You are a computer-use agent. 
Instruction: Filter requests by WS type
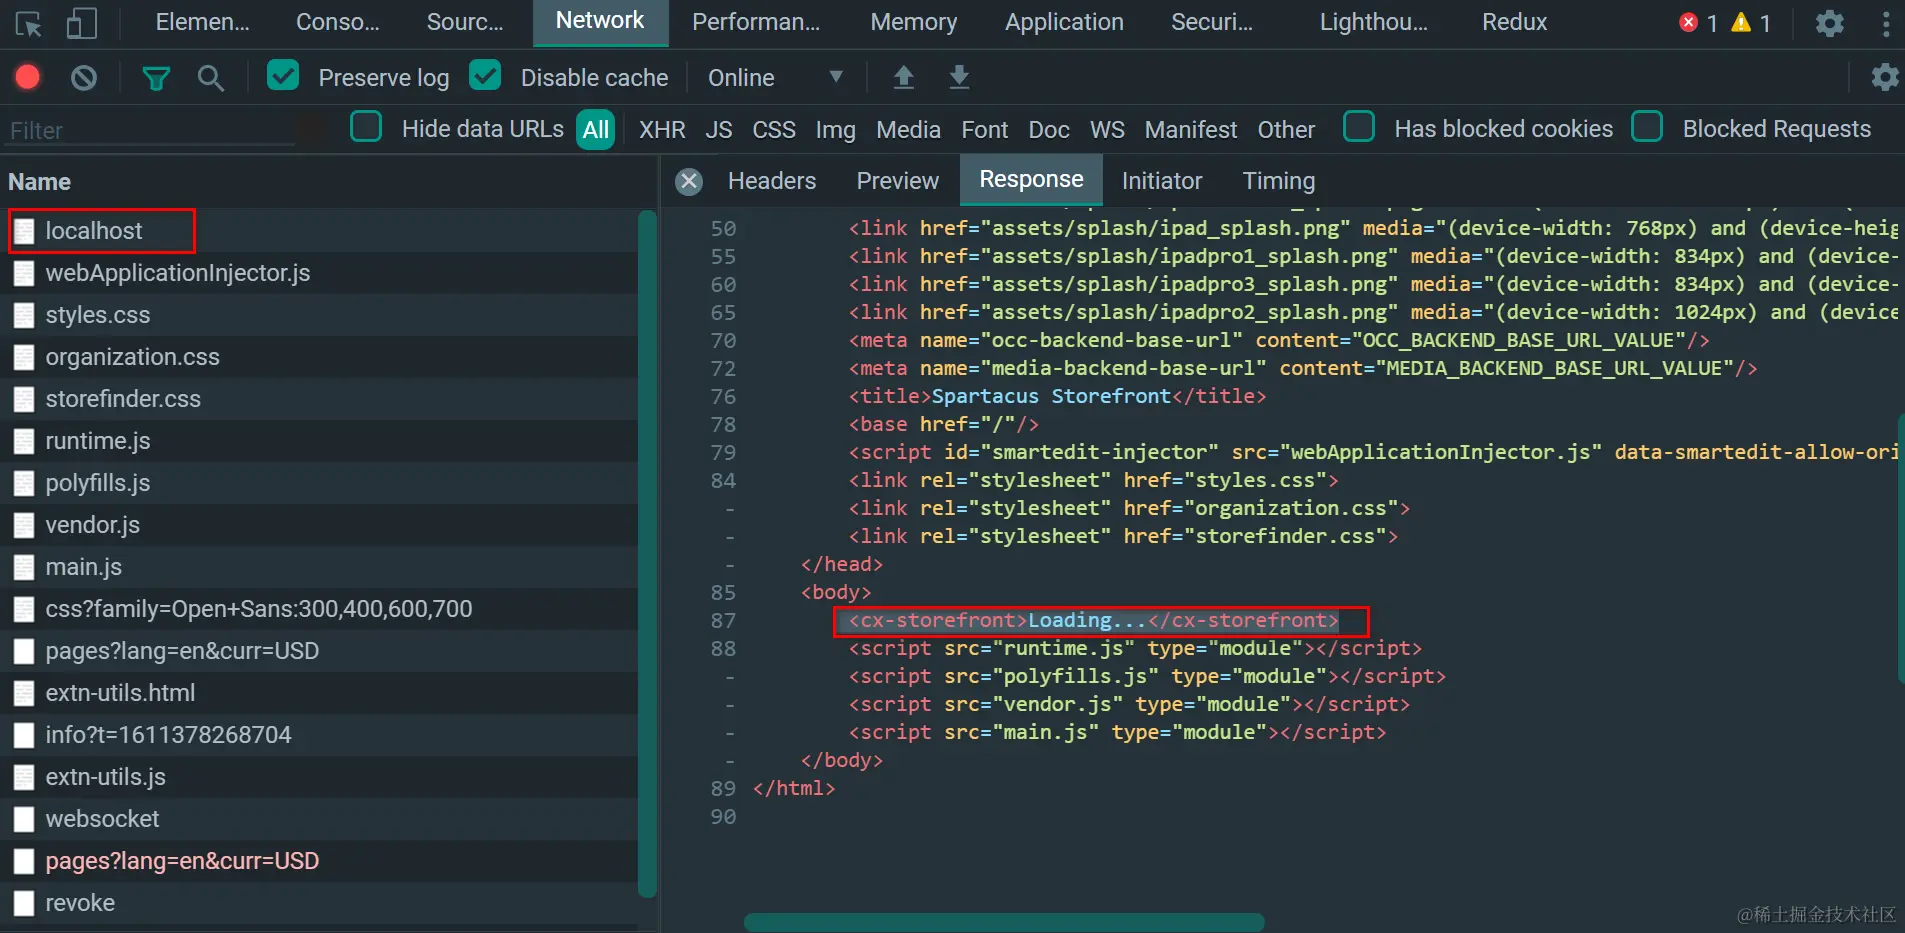tap(1107, 130)
